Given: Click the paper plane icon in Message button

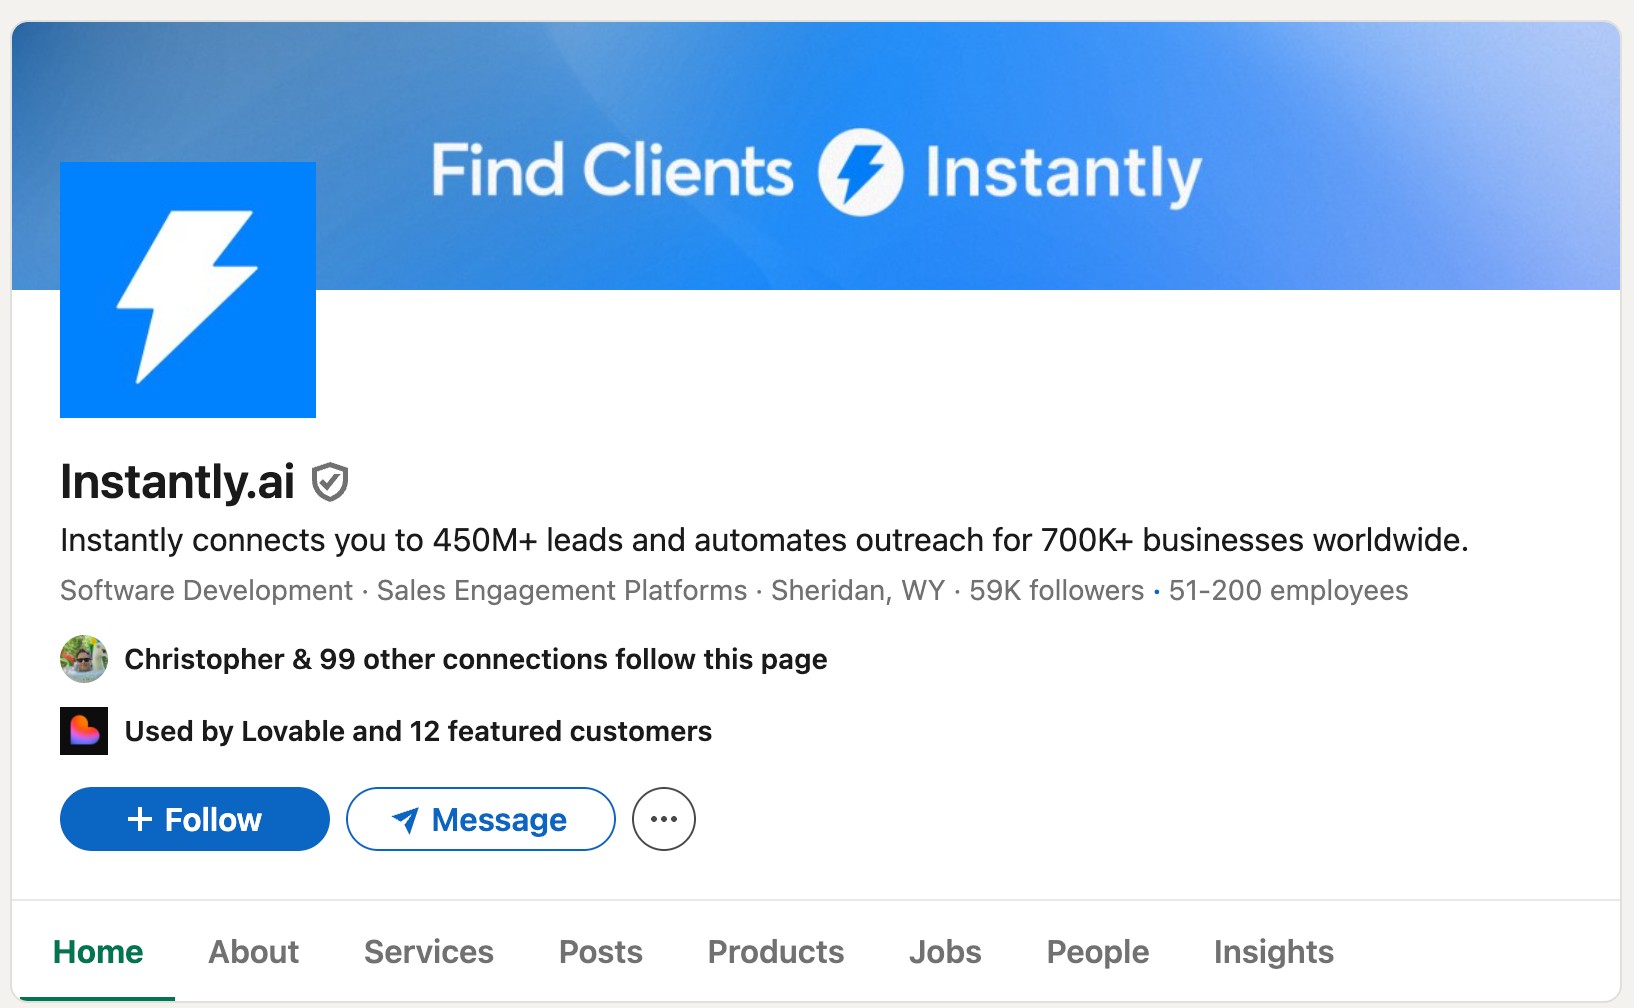Looking at the screenshot, I should coord(404,820).
